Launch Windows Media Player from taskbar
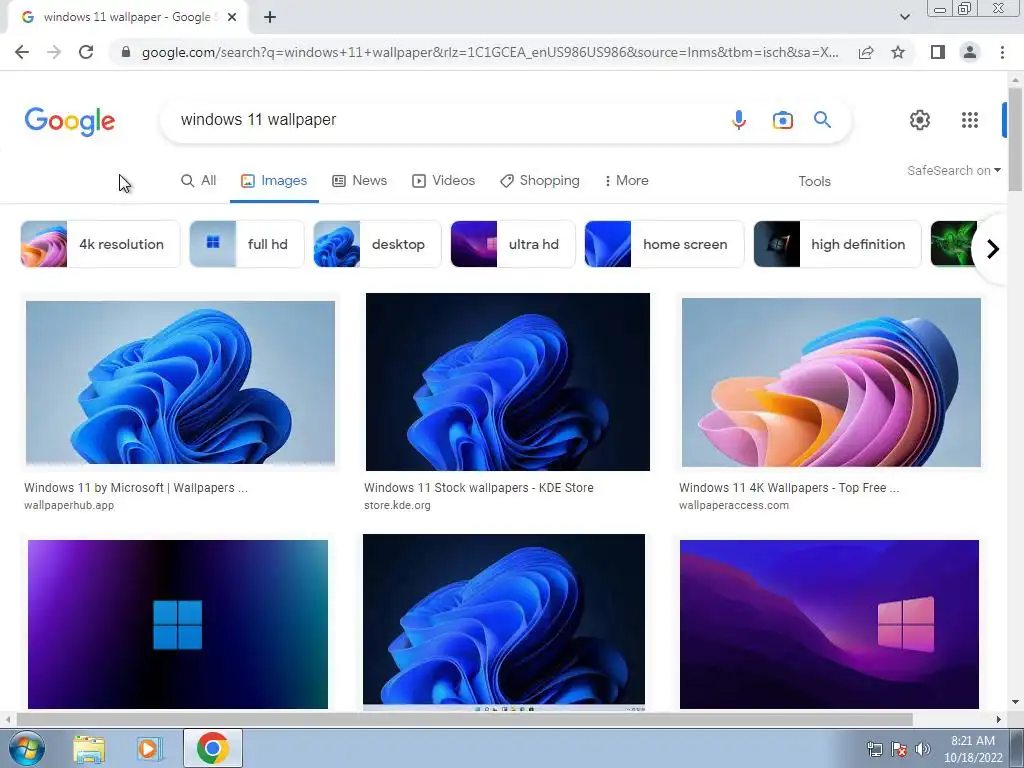This screenshot has height=768, width=1024. 148,749
